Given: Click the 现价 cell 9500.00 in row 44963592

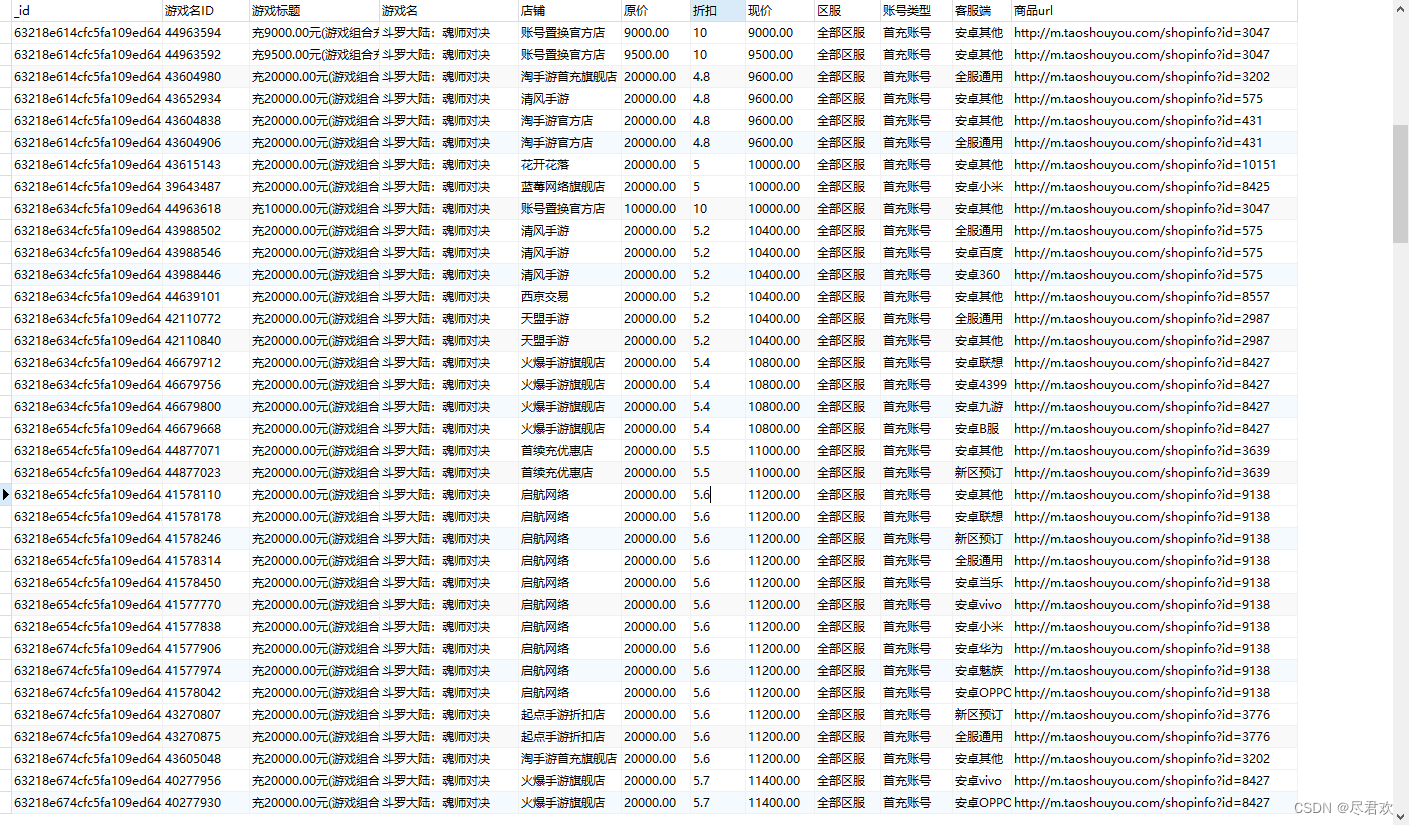Looking at the screenshot, I should pyautogui.click(x=780, y=55).
